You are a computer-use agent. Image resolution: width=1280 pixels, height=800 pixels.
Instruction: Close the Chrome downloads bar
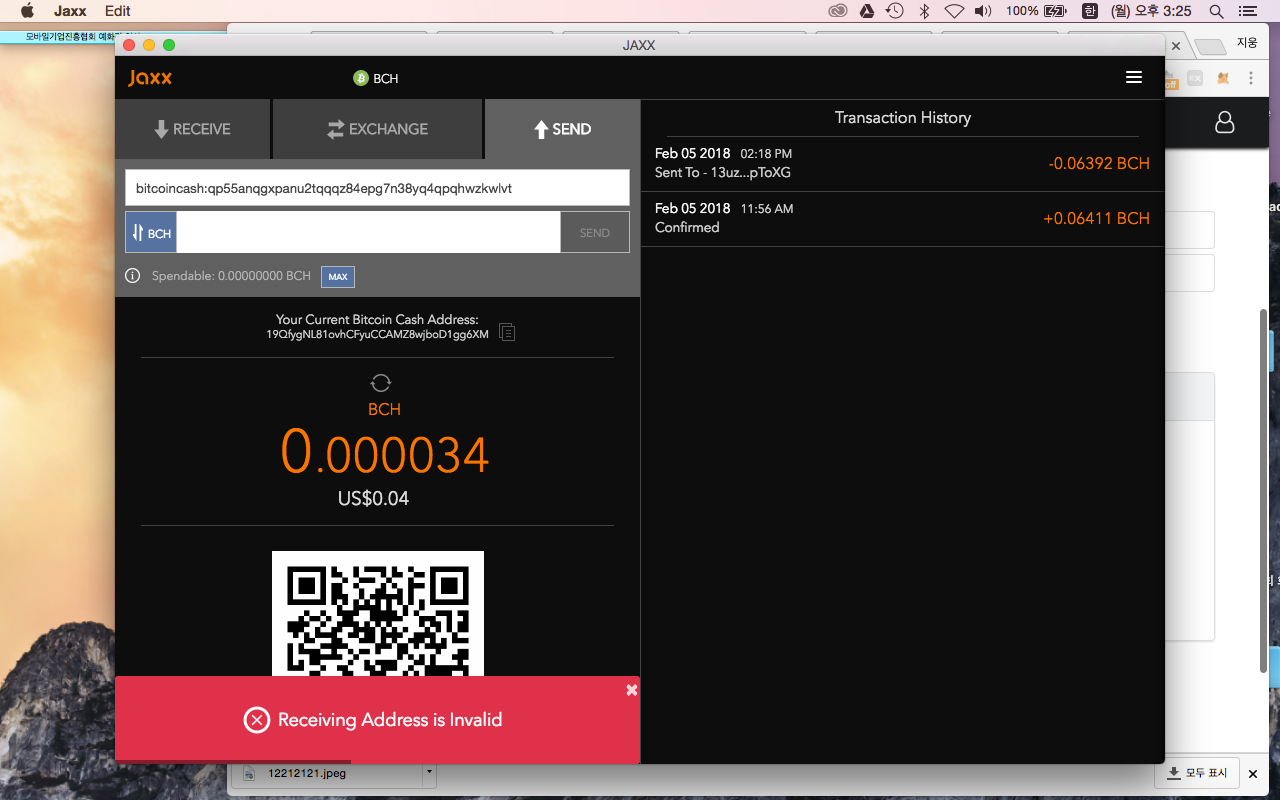tap(1253, 774)
